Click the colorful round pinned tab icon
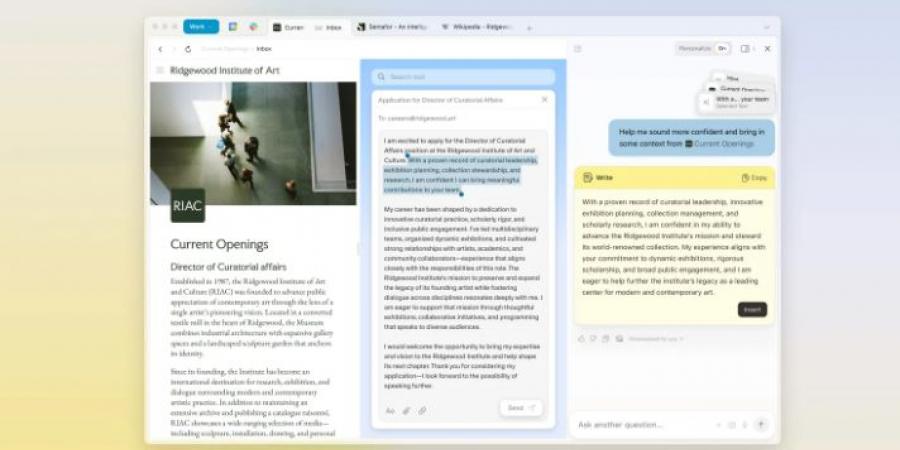This screenshot has height=450, width=900. 253,26
